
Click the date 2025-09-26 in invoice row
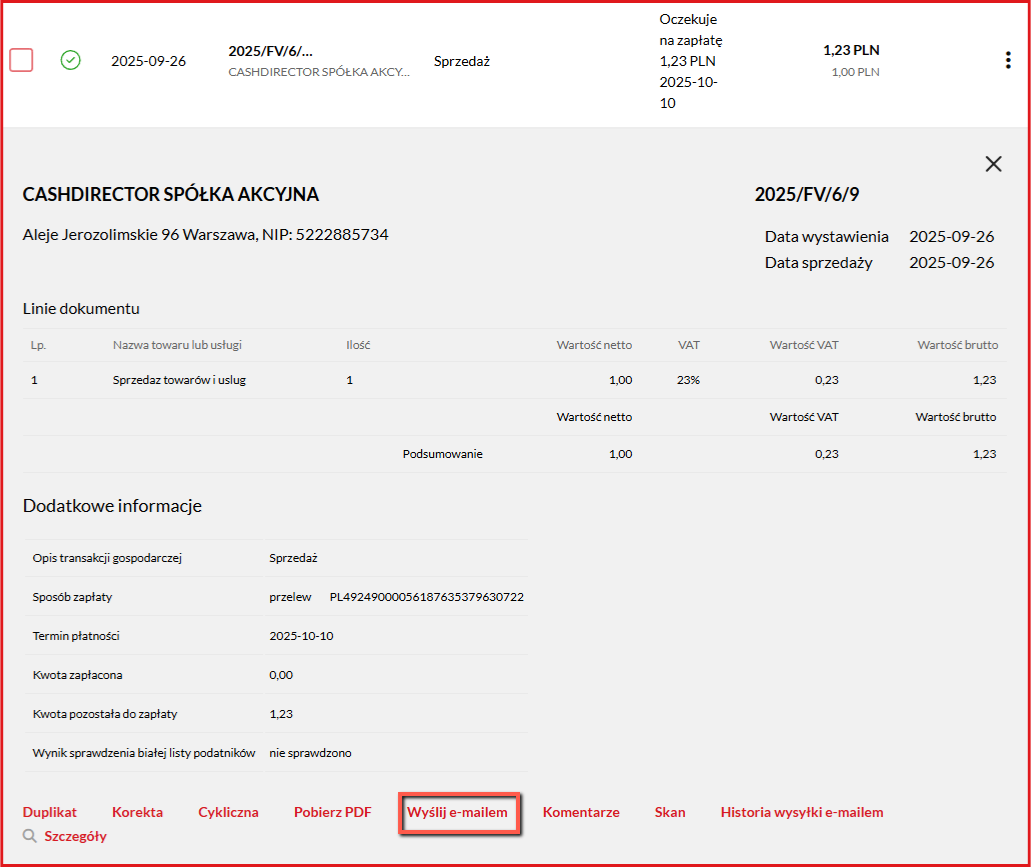point(149,61)
